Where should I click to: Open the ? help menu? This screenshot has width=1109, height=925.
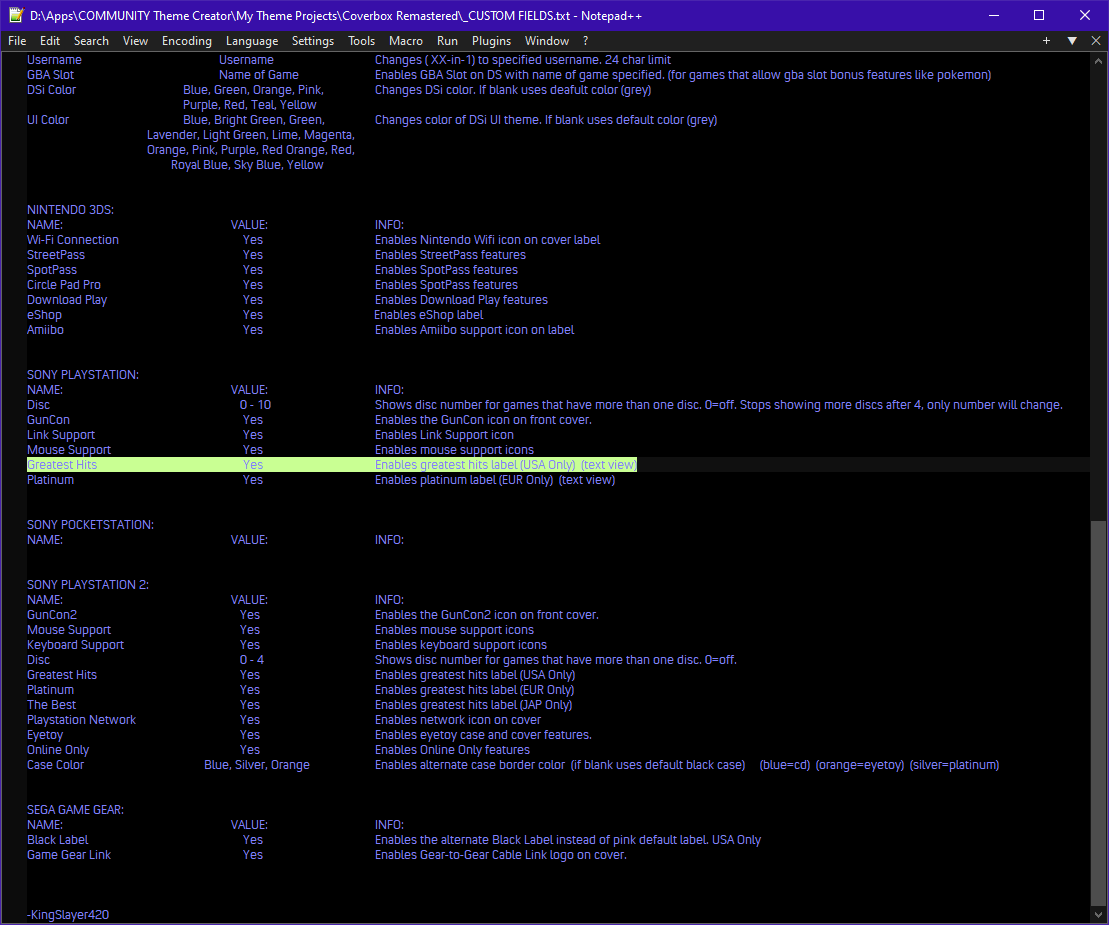point(586,41)
